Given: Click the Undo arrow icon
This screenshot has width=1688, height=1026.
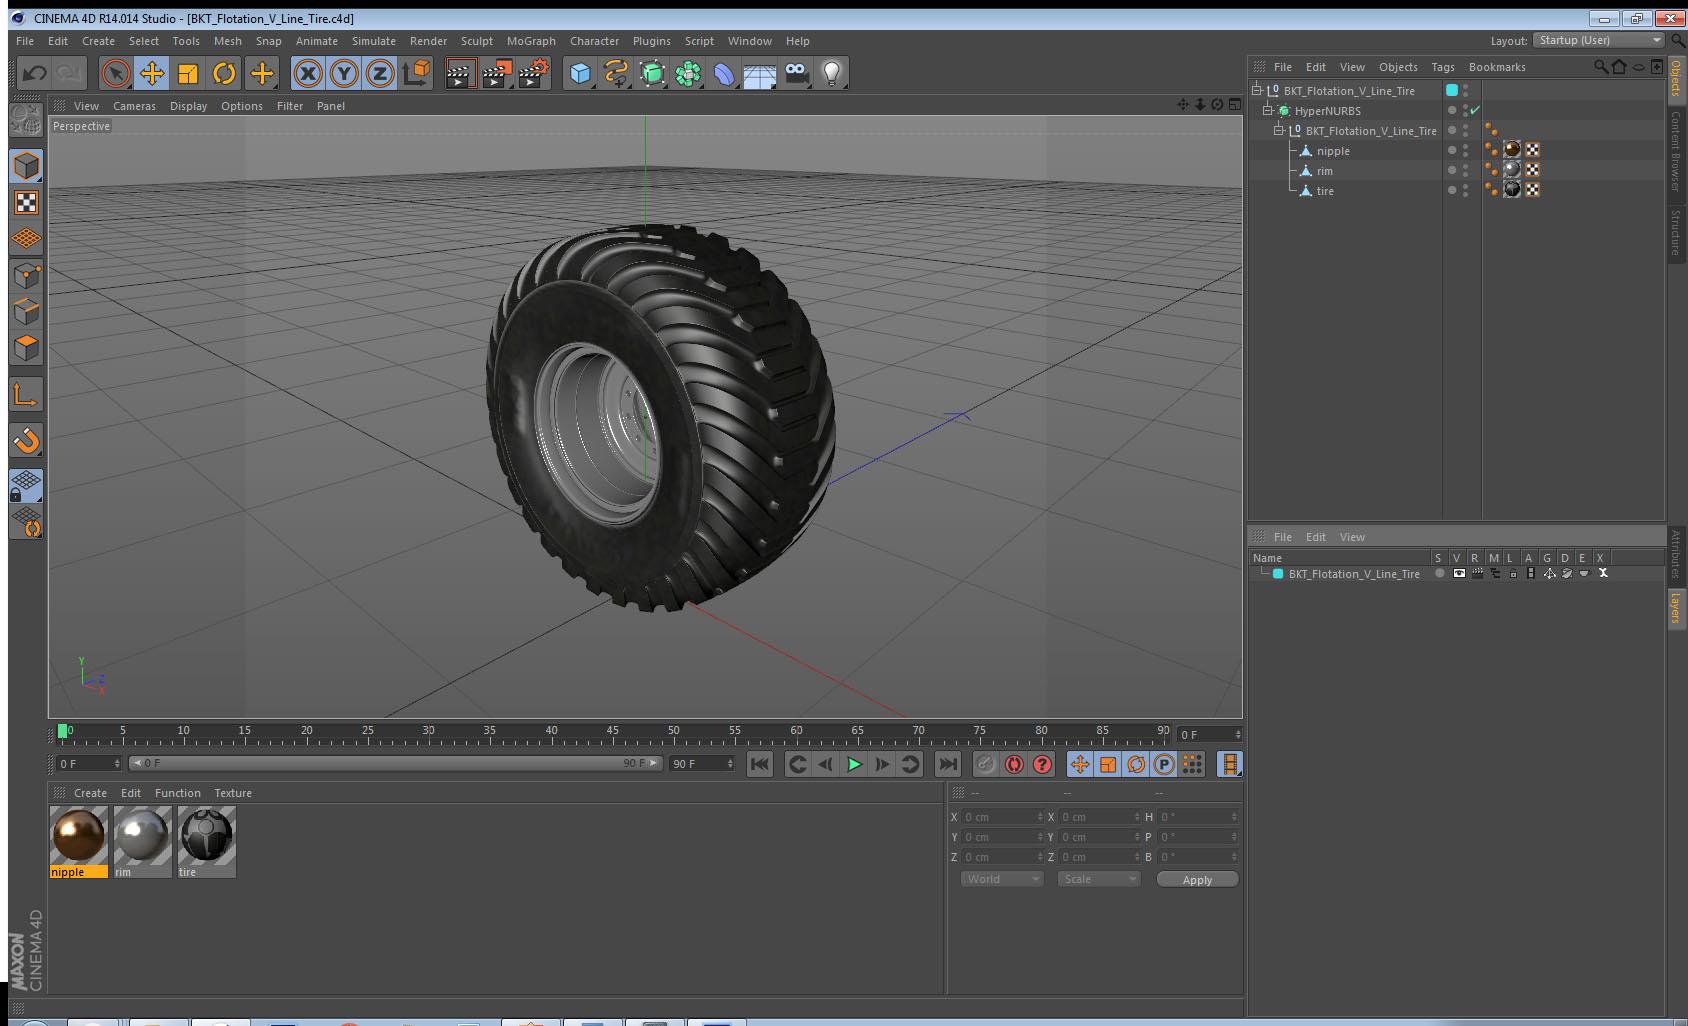Looking at the screenshot, I should point(35,73).
